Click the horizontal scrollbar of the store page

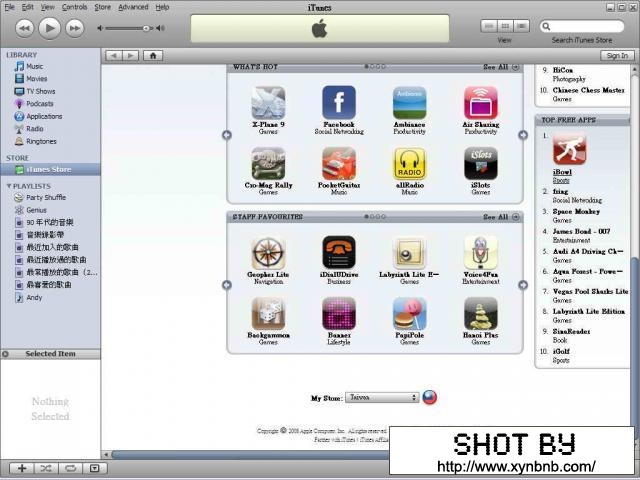pos(250,454)
